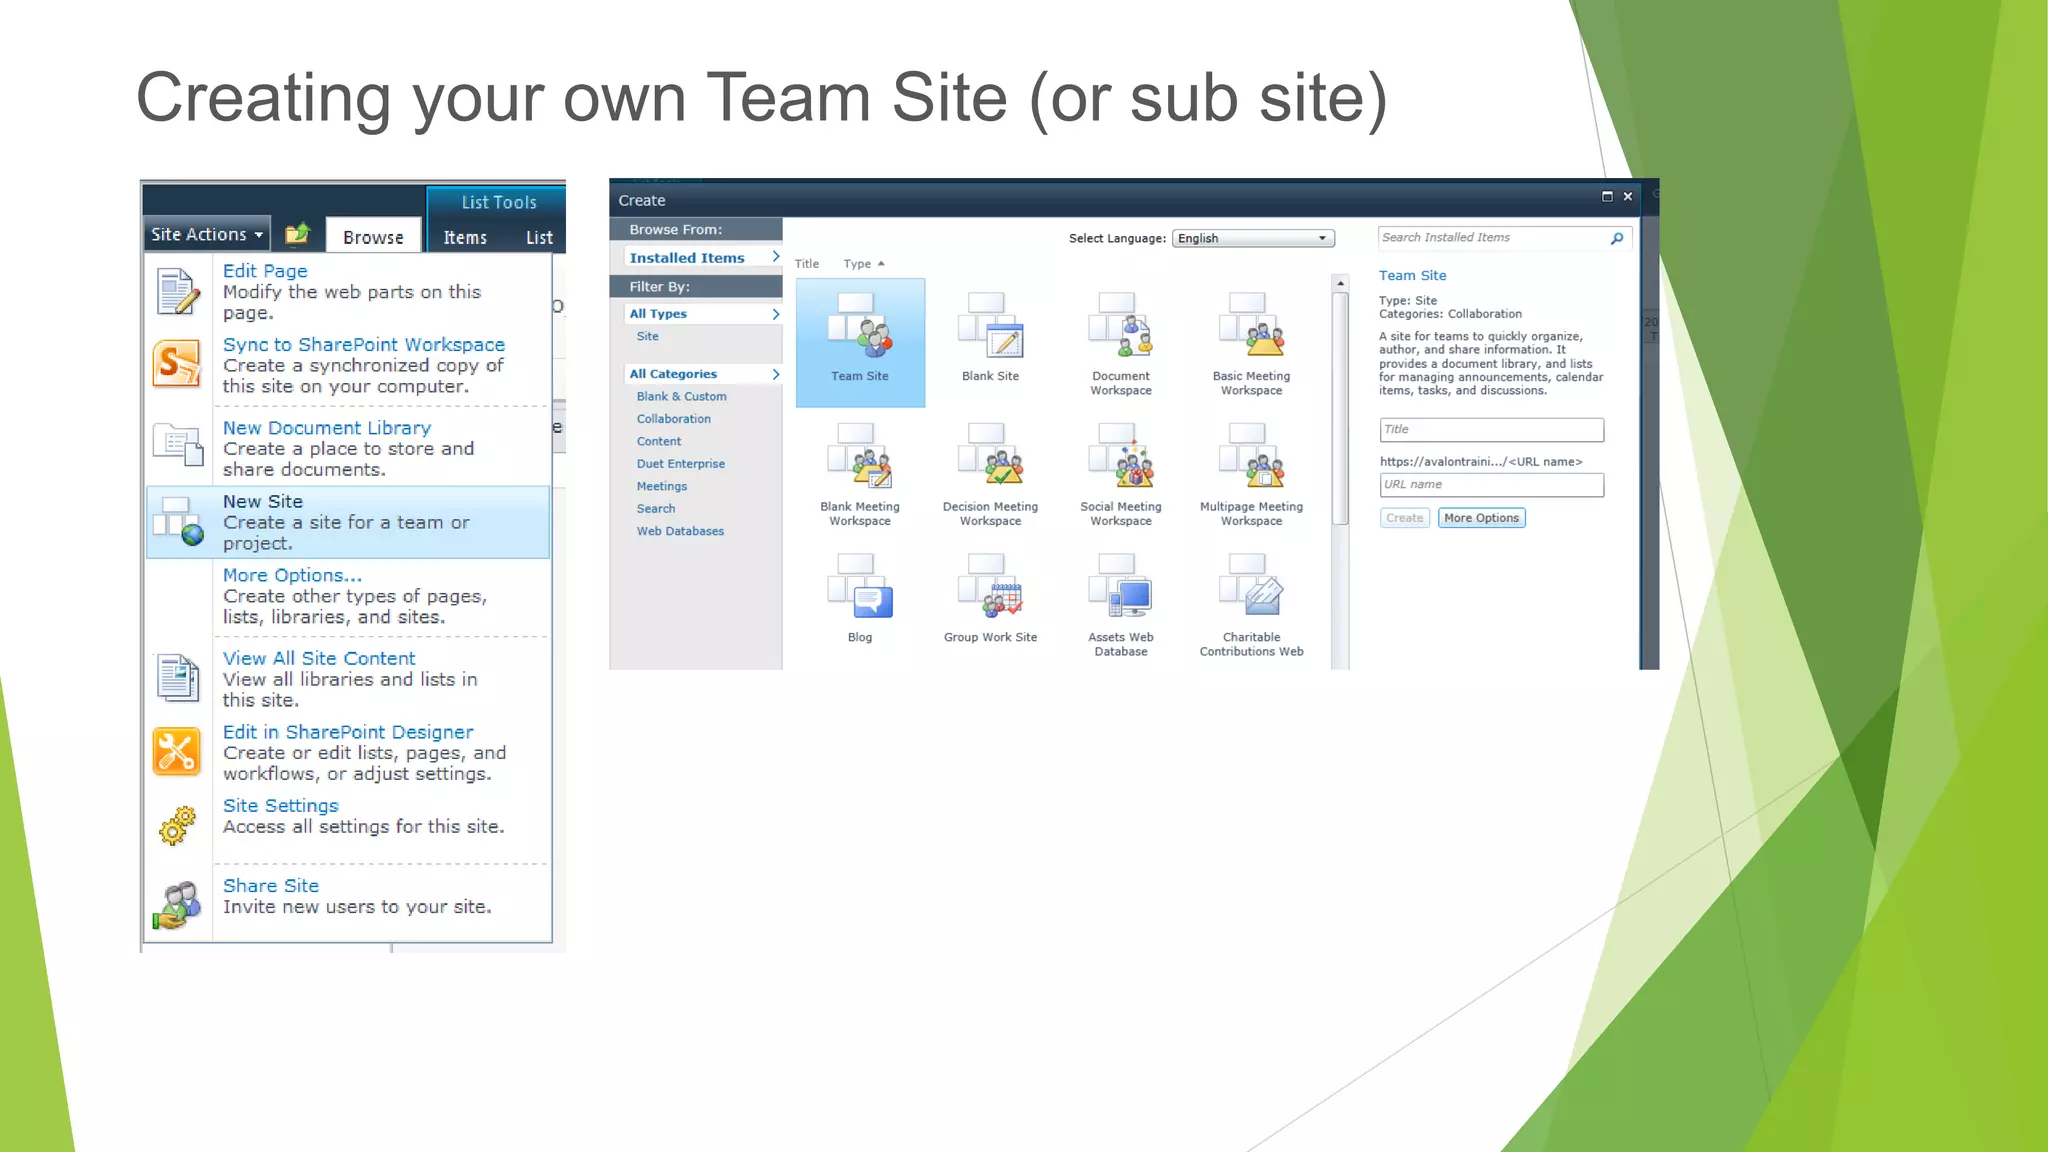Select the Blank Site template
The width and height of the screenshot is (2048, 1152).
(x=990, y=342)
